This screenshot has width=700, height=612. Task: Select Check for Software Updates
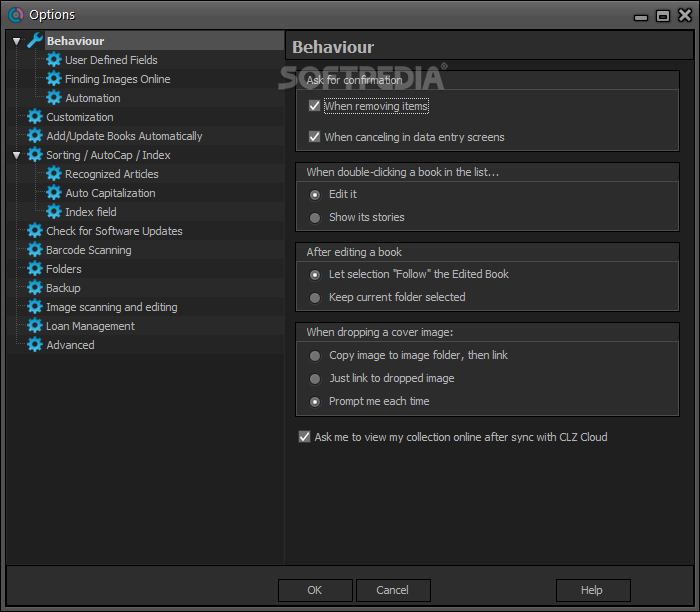[x=114, y=231]
